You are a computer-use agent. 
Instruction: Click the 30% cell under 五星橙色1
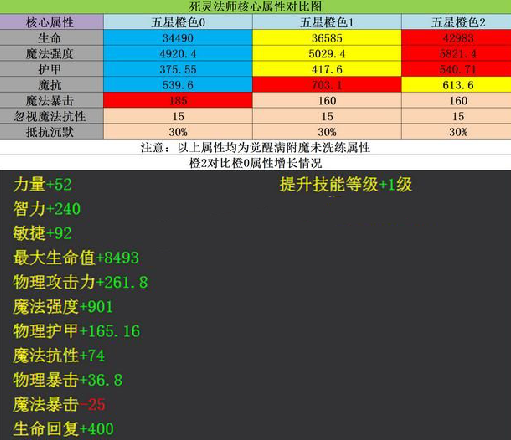[x=327, y=132]
